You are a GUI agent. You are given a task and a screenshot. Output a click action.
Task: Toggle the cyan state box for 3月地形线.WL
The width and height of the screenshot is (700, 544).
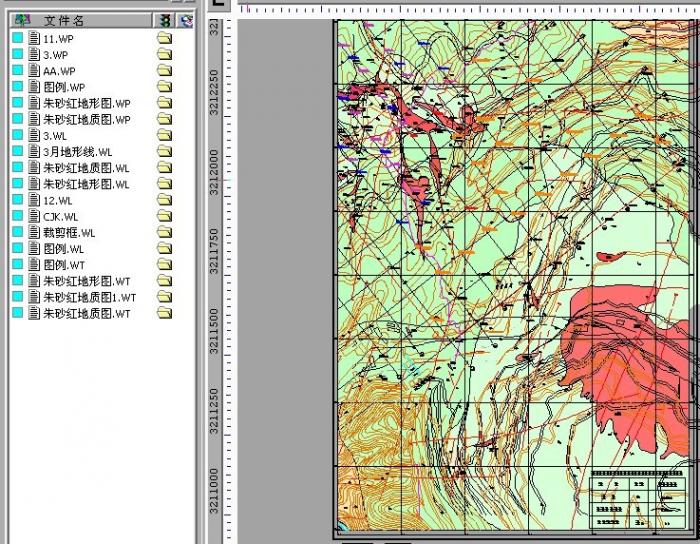tap(18, 152)
